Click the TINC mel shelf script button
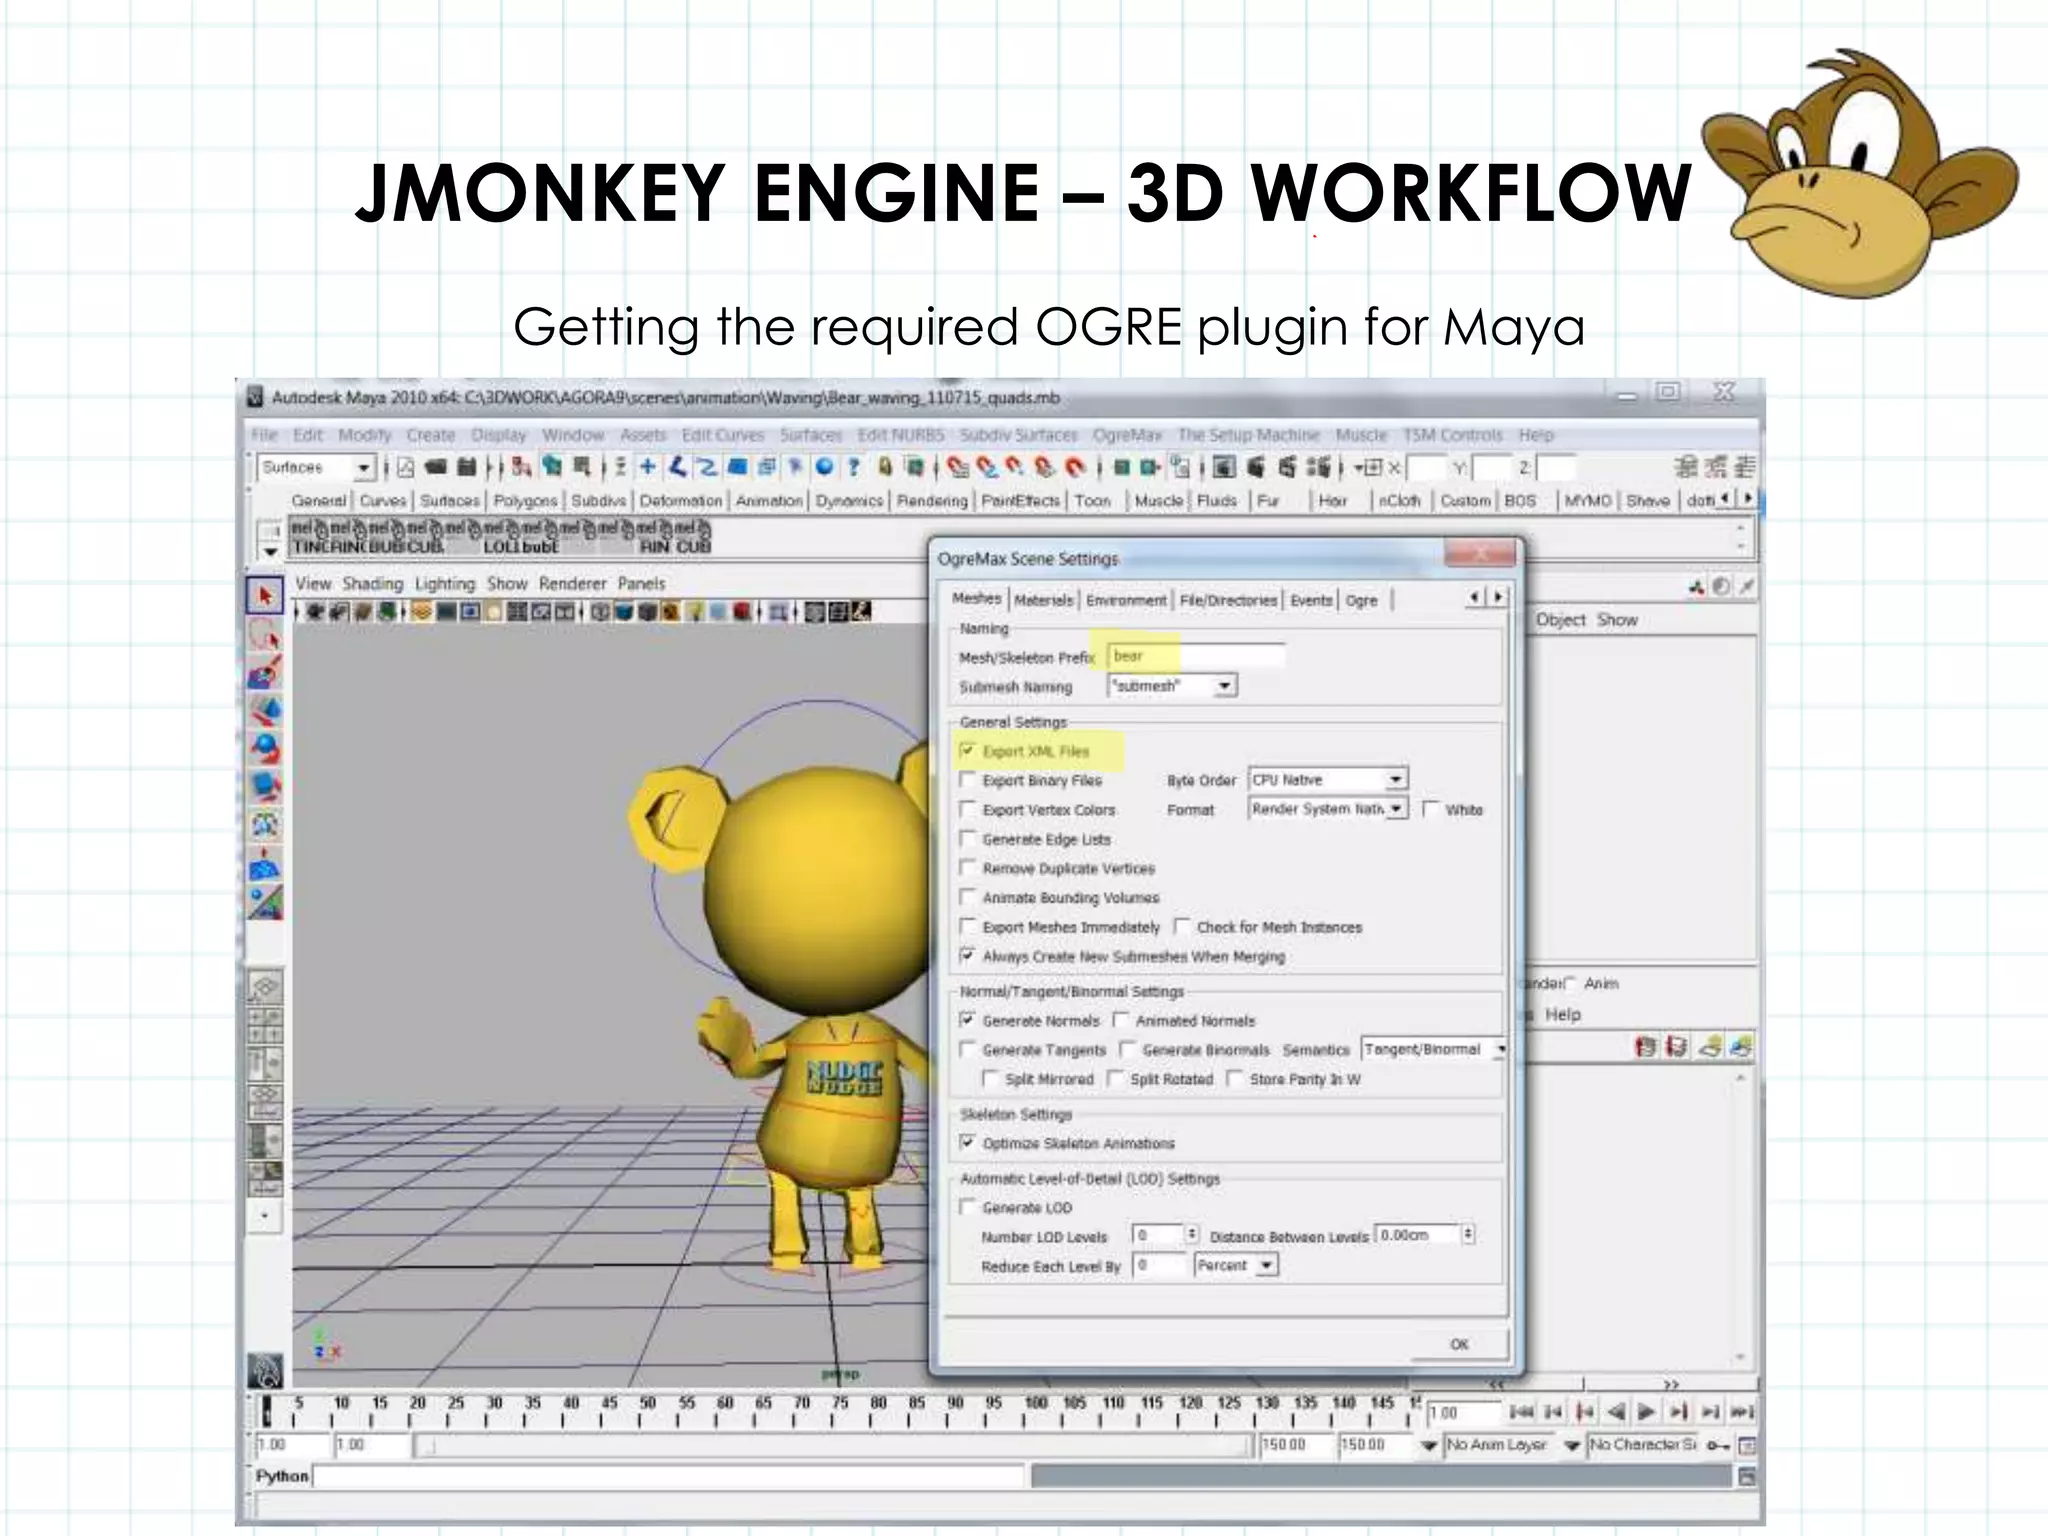This screenshot has width=2048, height=1536. click(308, 536)
